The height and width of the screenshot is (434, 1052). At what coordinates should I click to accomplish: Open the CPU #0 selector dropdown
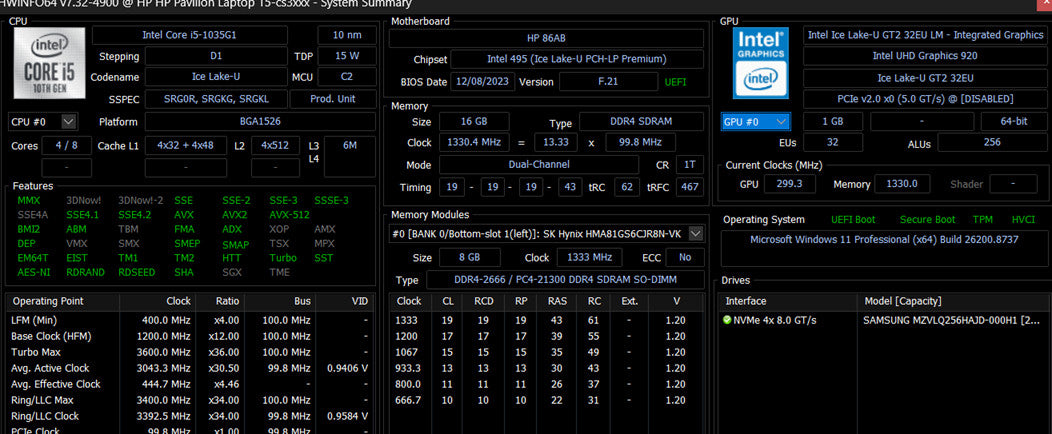click(43, 122)
